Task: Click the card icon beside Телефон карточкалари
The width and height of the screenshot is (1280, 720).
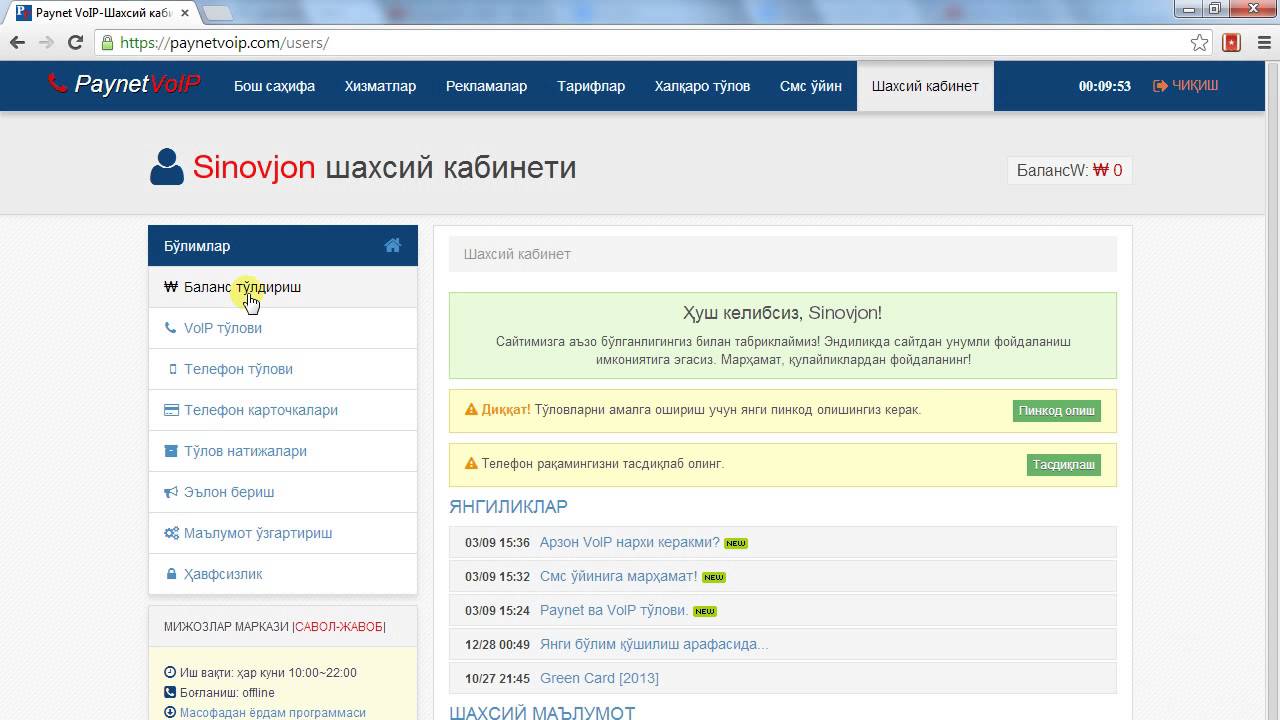Action: 171,410
